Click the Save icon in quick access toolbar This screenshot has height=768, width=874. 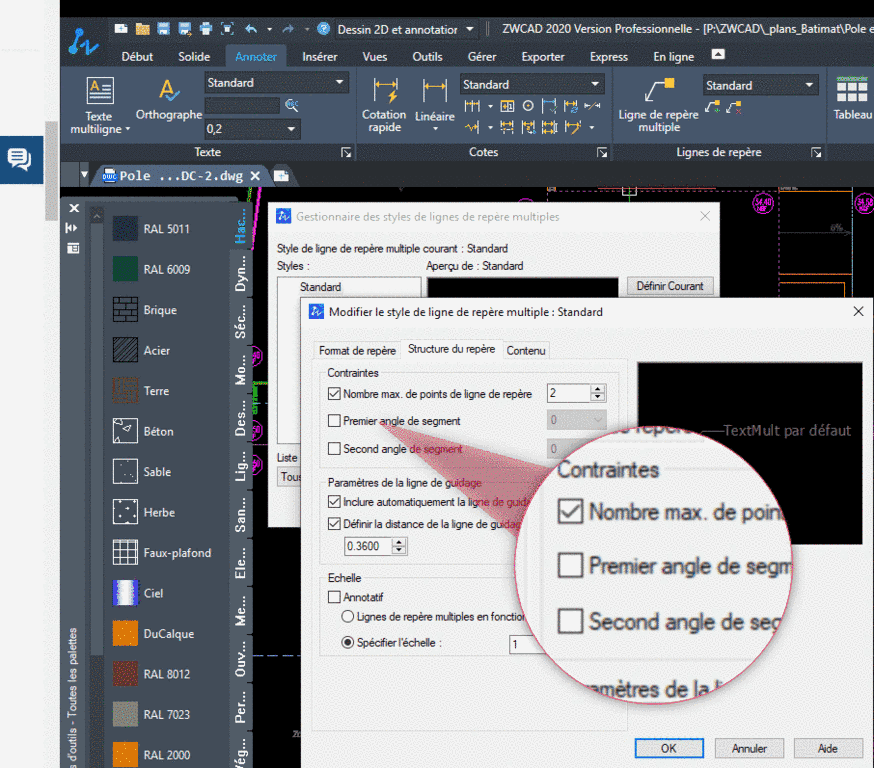[x=163, y=28]
